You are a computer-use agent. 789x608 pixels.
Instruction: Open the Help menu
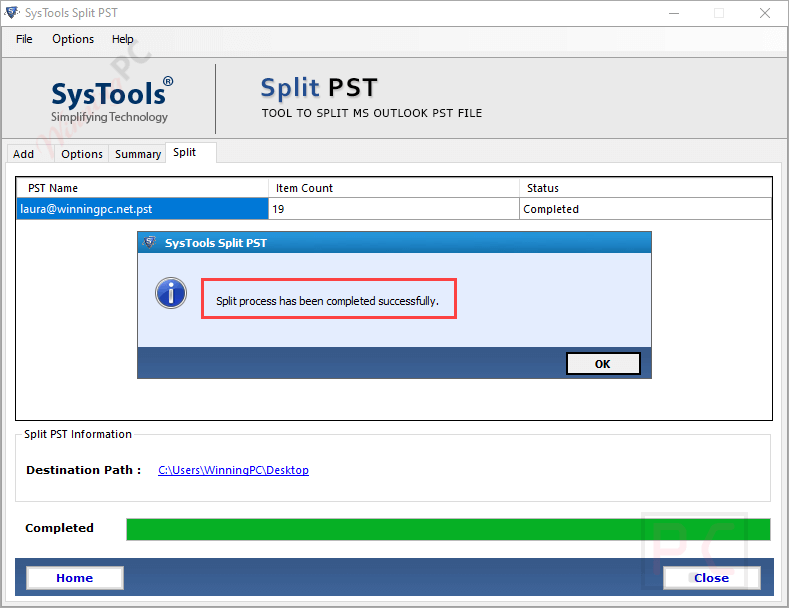click(123, 39)
